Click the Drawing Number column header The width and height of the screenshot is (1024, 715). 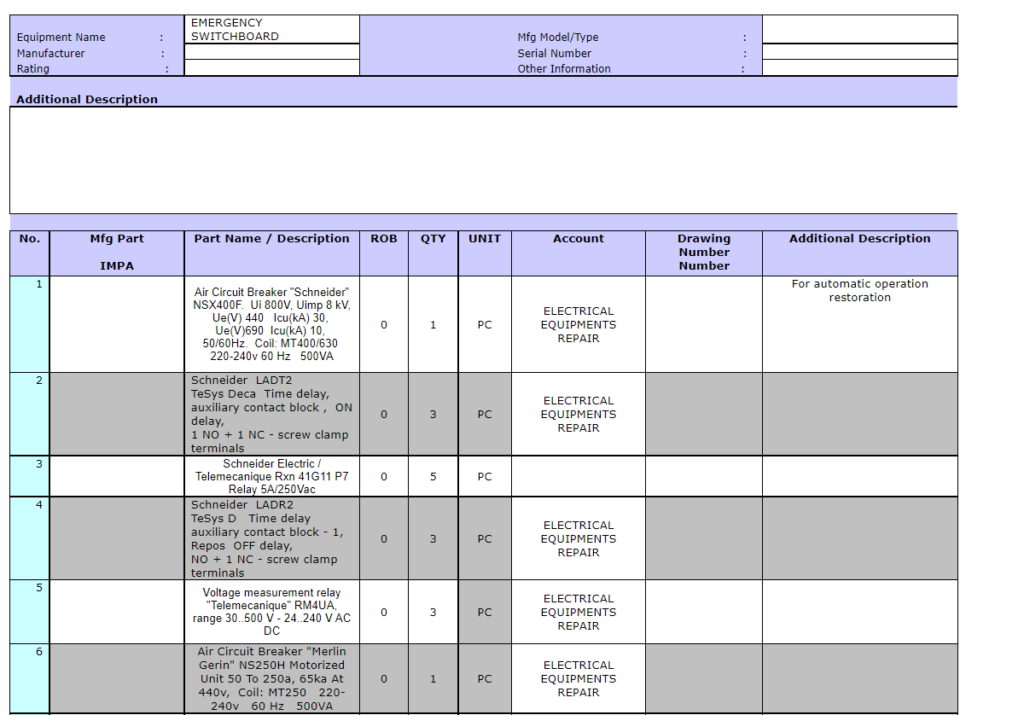(x=703, y=252)
